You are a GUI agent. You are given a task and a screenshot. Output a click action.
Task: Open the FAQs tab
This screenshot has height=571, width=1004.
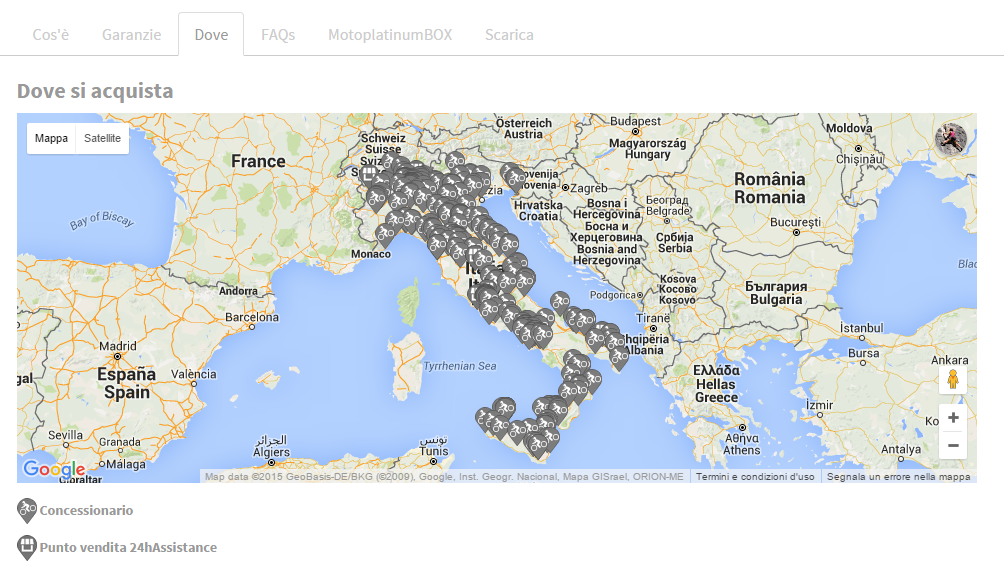(x=278, y=34)
